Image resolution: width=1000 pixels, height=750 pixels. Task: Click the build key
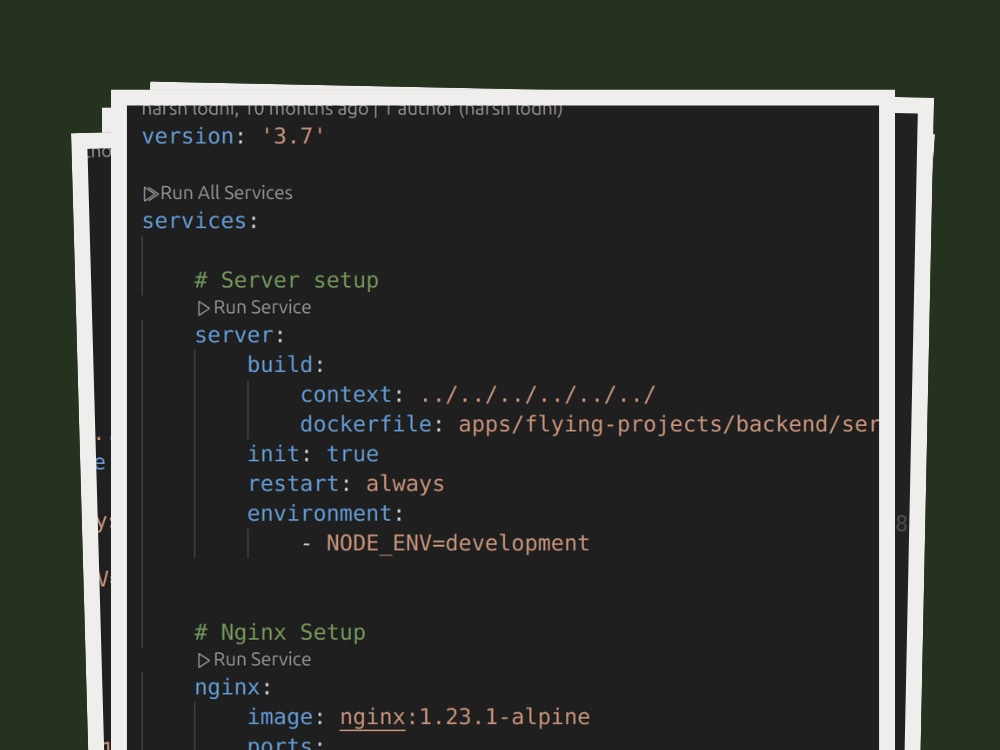pos(280,365)
